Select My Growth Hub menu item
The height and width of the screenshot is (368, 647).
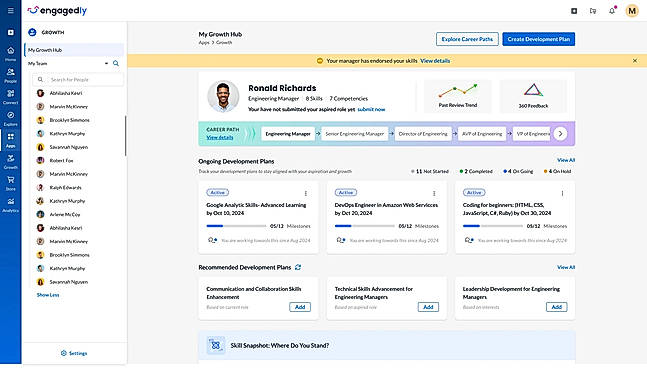coord(74,50)
